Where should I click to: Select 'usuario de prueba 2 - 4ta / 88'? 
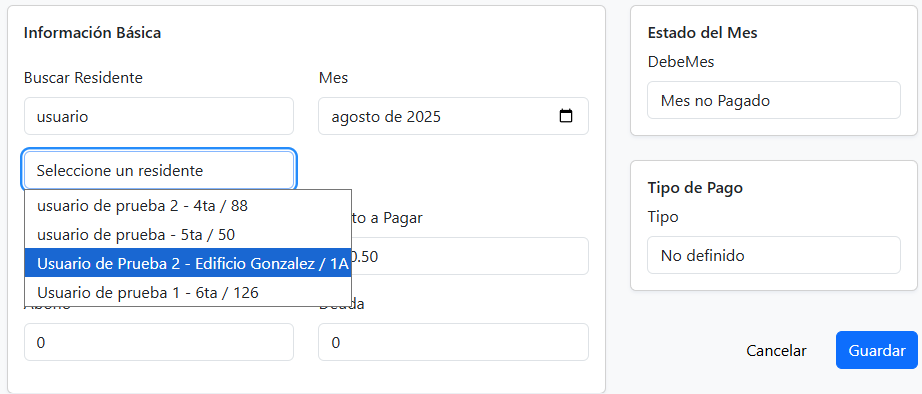pos(188,206)
